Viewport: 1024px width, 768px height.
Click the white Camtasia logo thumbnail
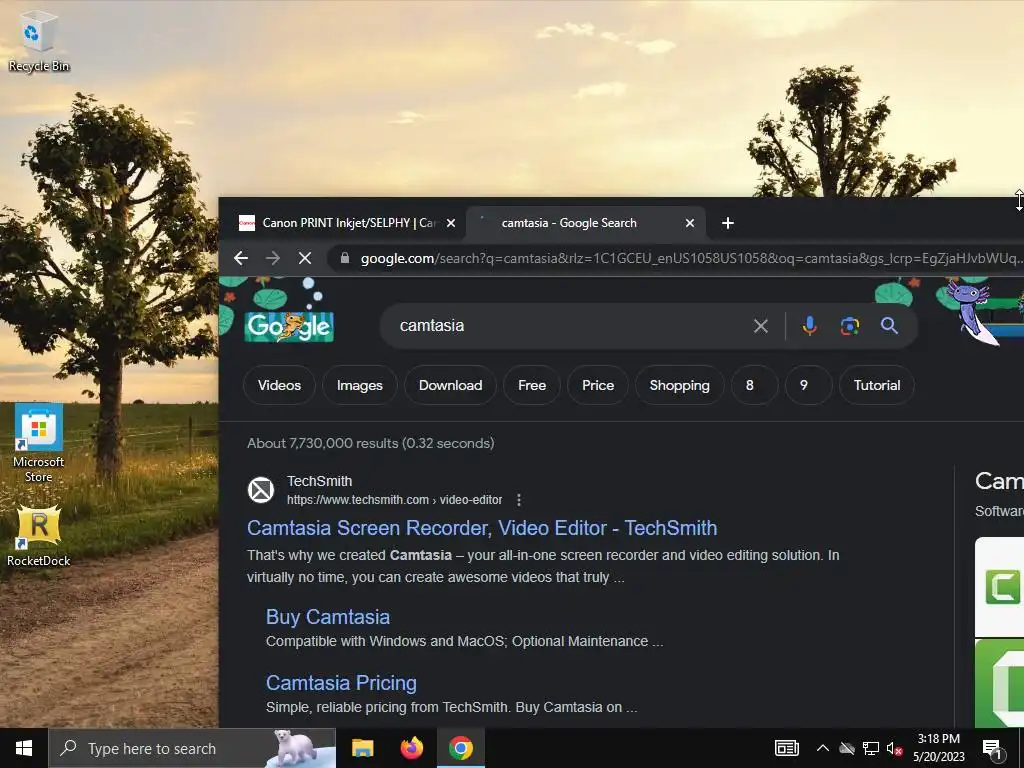click(999, 586)
